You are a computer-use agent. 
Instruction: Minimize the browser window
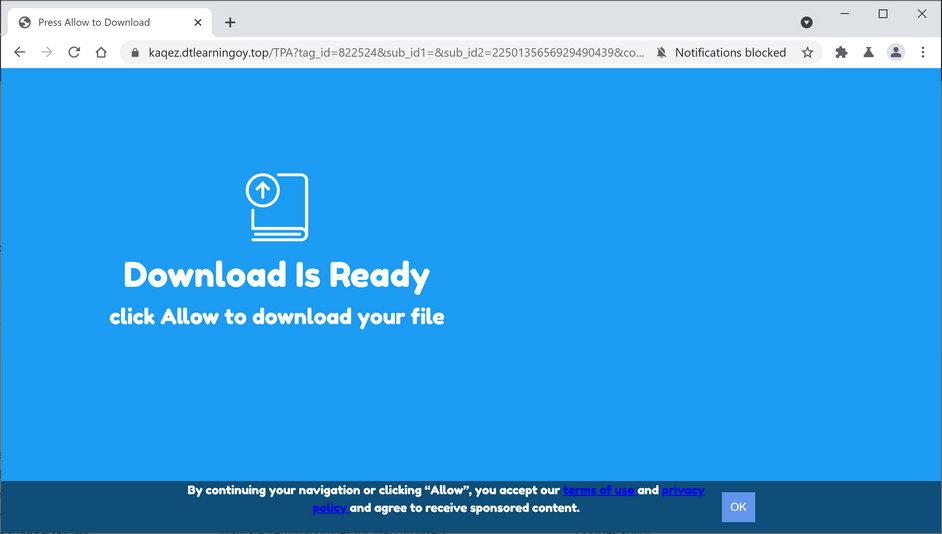click(845, 13)
